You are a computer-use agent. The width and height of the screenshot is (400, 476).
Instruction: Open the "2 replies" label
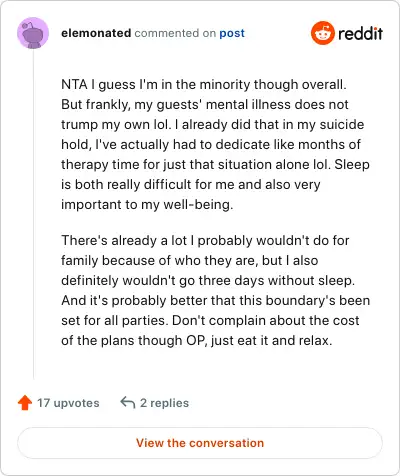click(164, 403)
